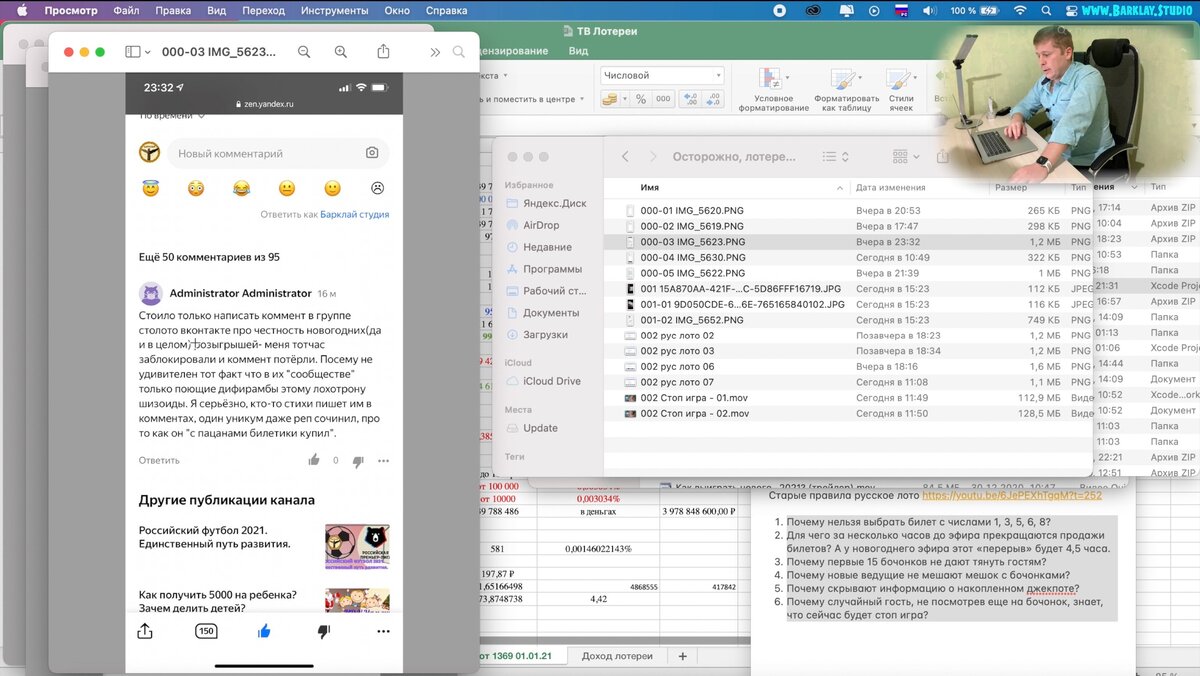This screenshot has width=1200, height=676.
Task: Zoom out the image in Preview
Action: coord(304,52)
